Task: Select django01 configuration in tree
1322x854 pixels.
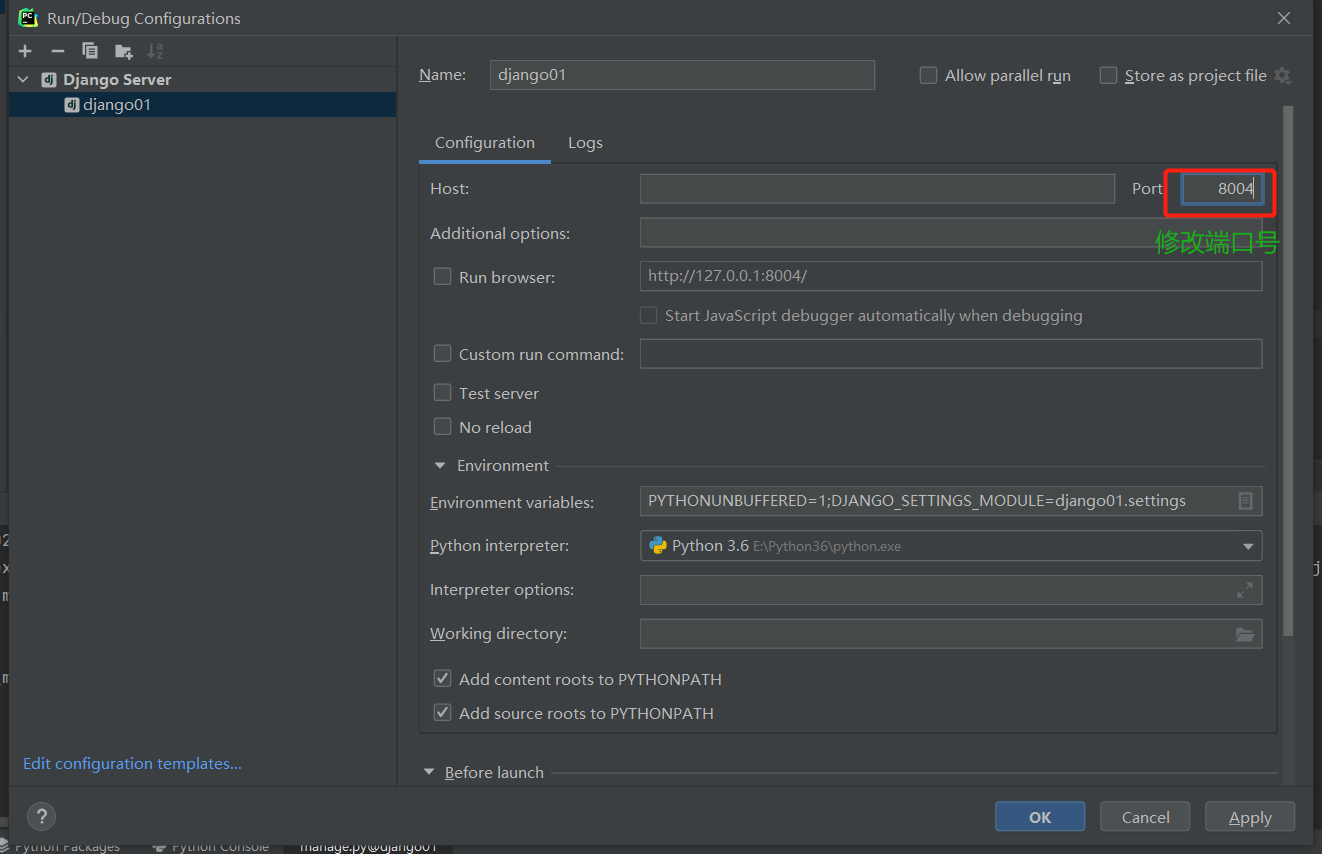Action: [x=202, y=104]
